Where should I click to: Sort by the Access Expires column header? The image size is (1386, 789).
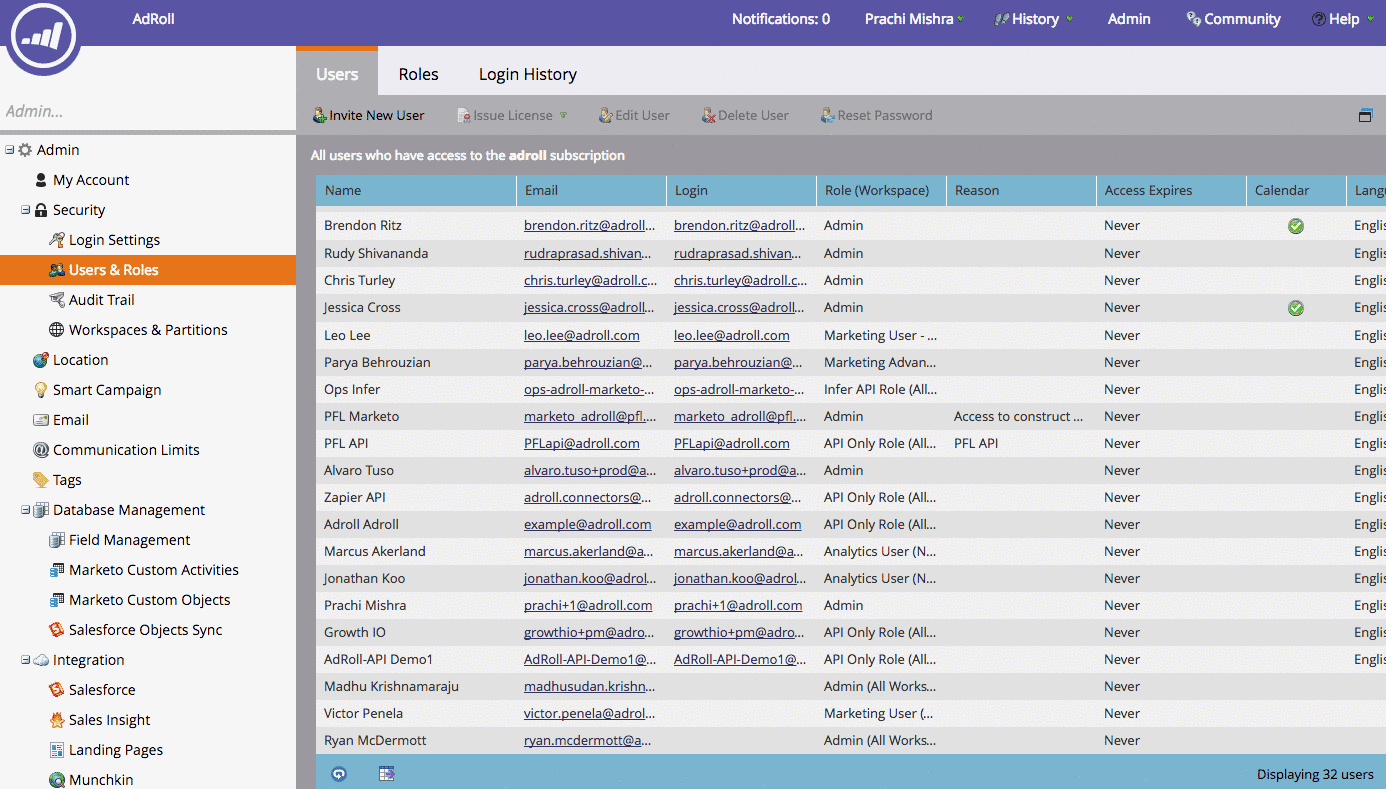tap(1171, 190)
